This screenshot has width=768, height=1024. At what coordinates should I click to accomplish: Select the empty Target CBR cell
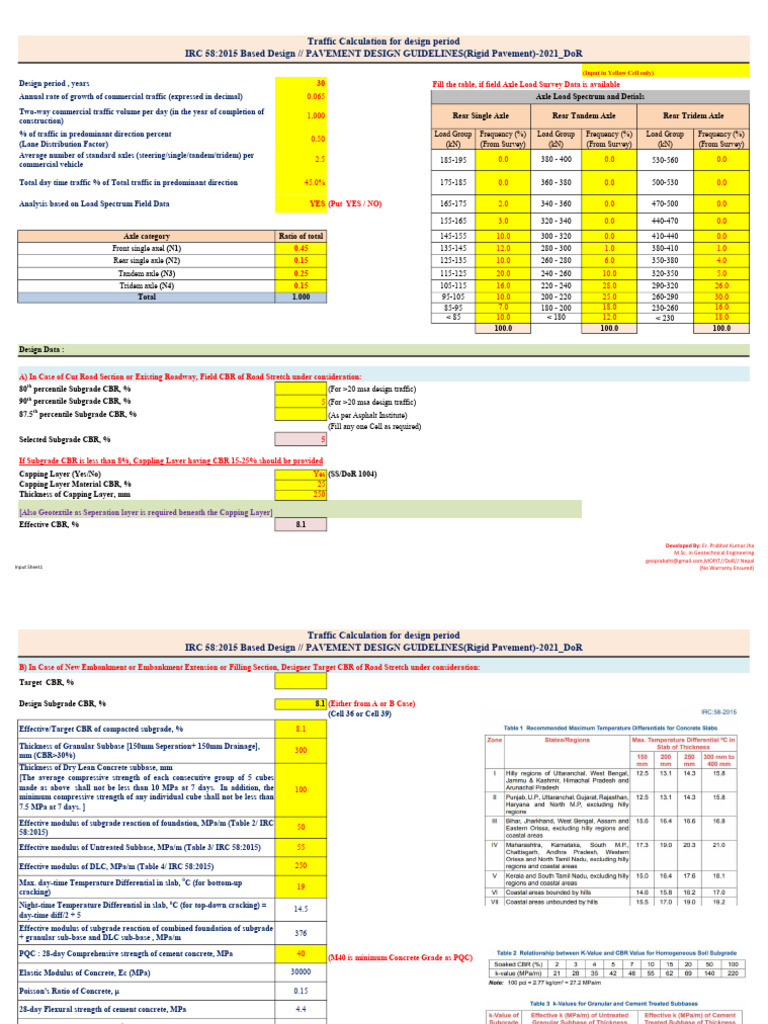pyautogui.click(x=300, y=682)
